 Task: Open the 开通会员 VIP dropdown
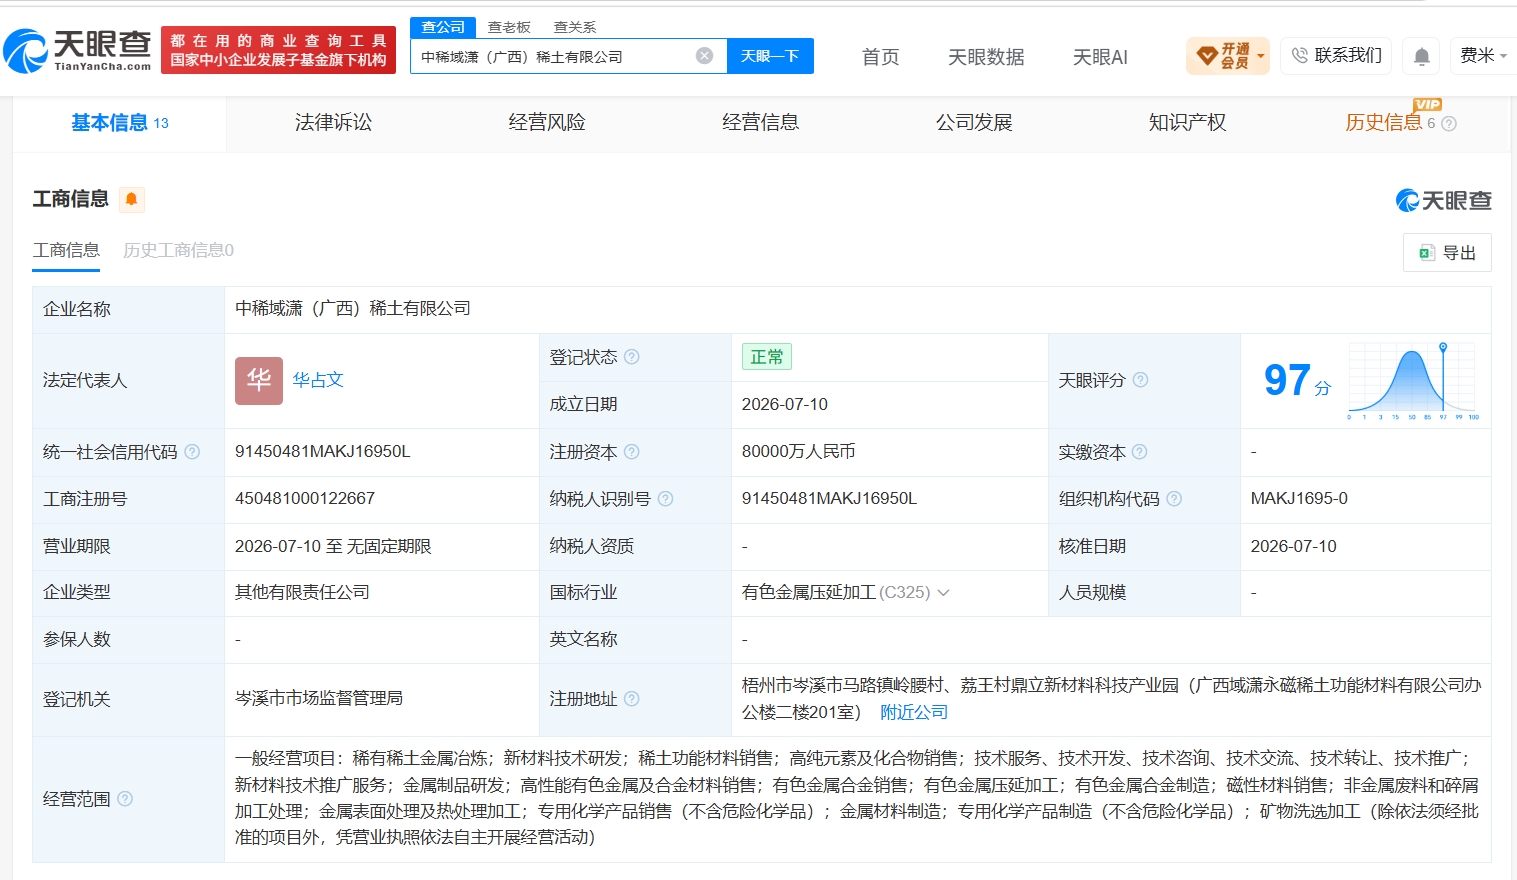pos(1227,56)
